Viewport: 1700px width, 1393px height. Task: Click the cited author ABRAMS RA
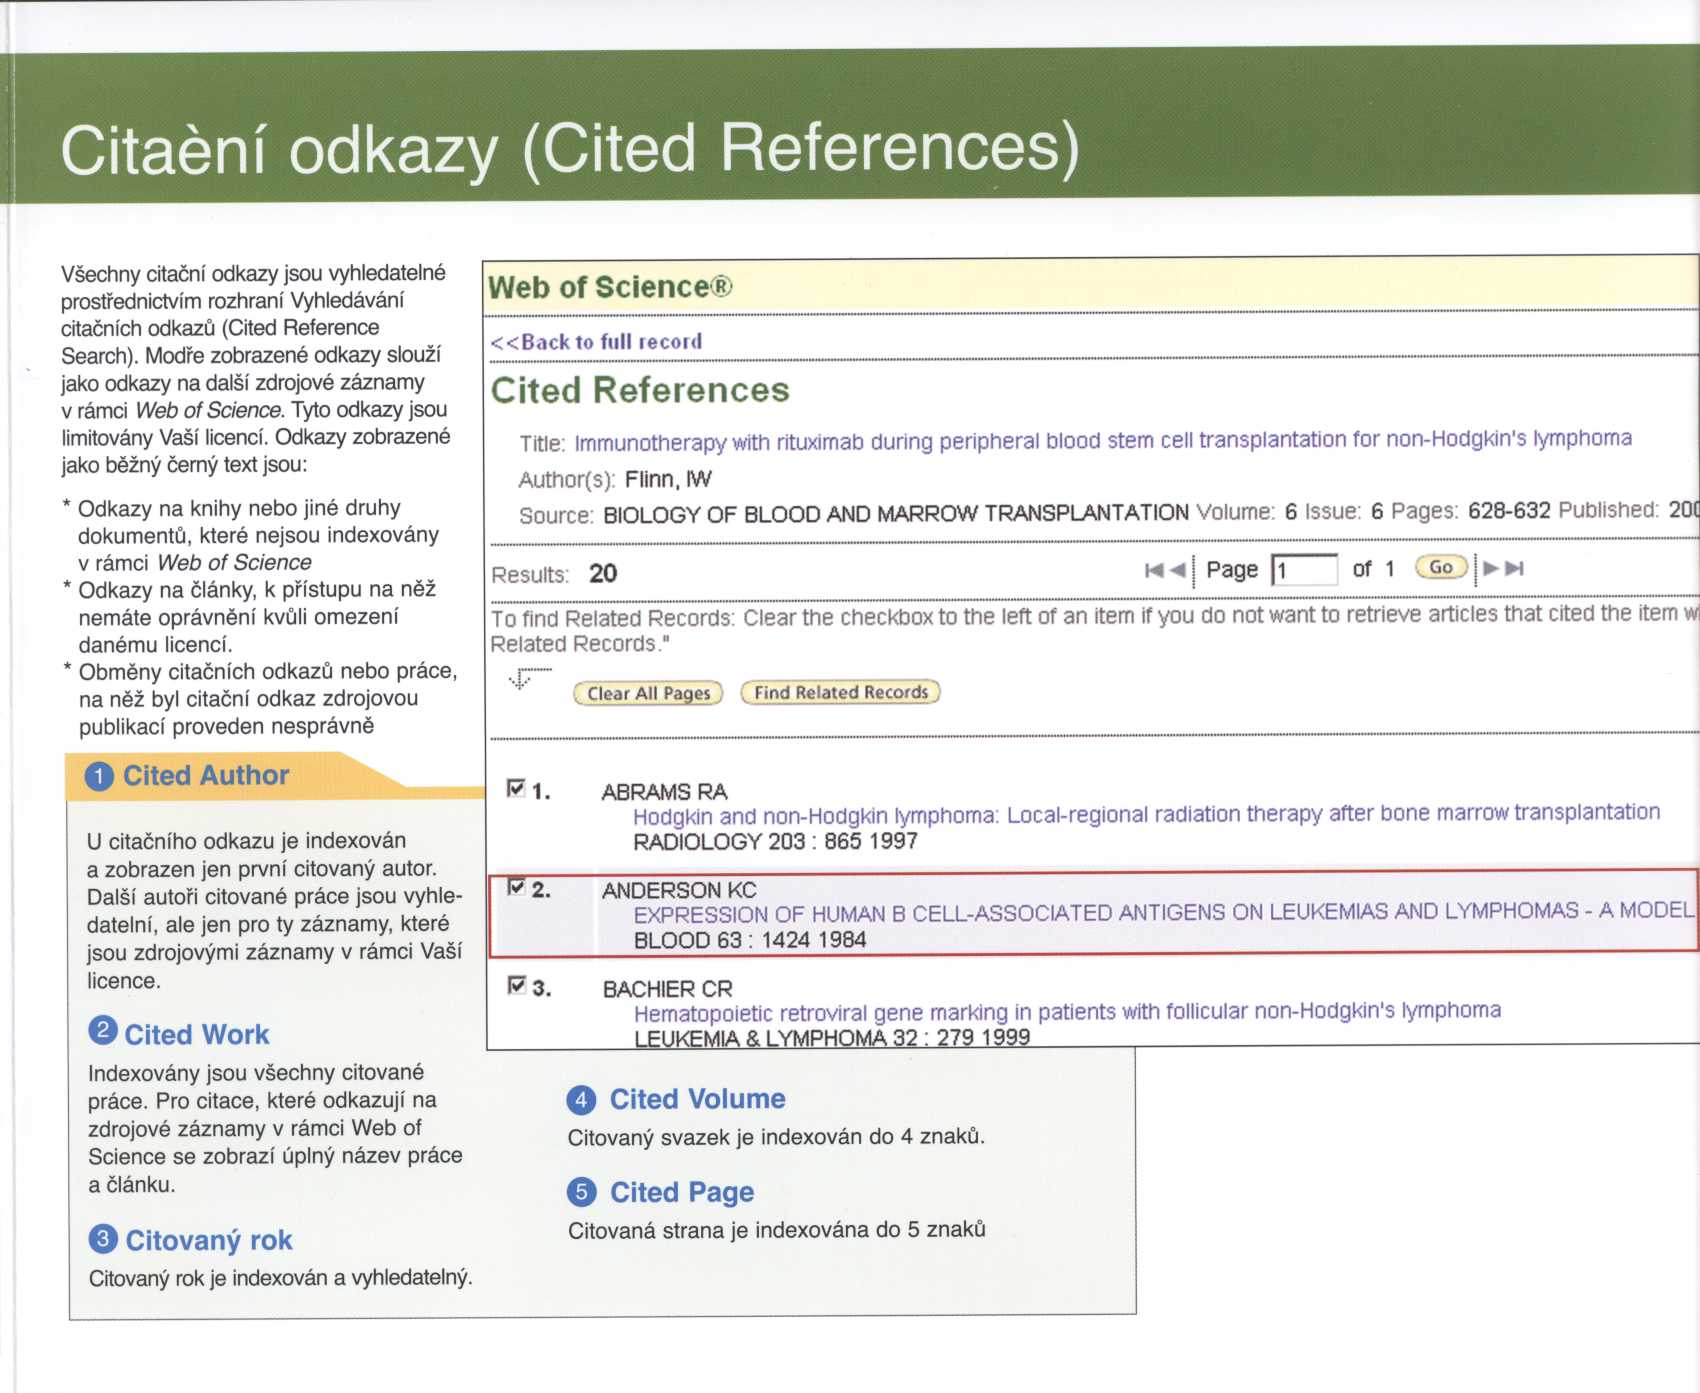pyautogui.click(x=664, y=791)
